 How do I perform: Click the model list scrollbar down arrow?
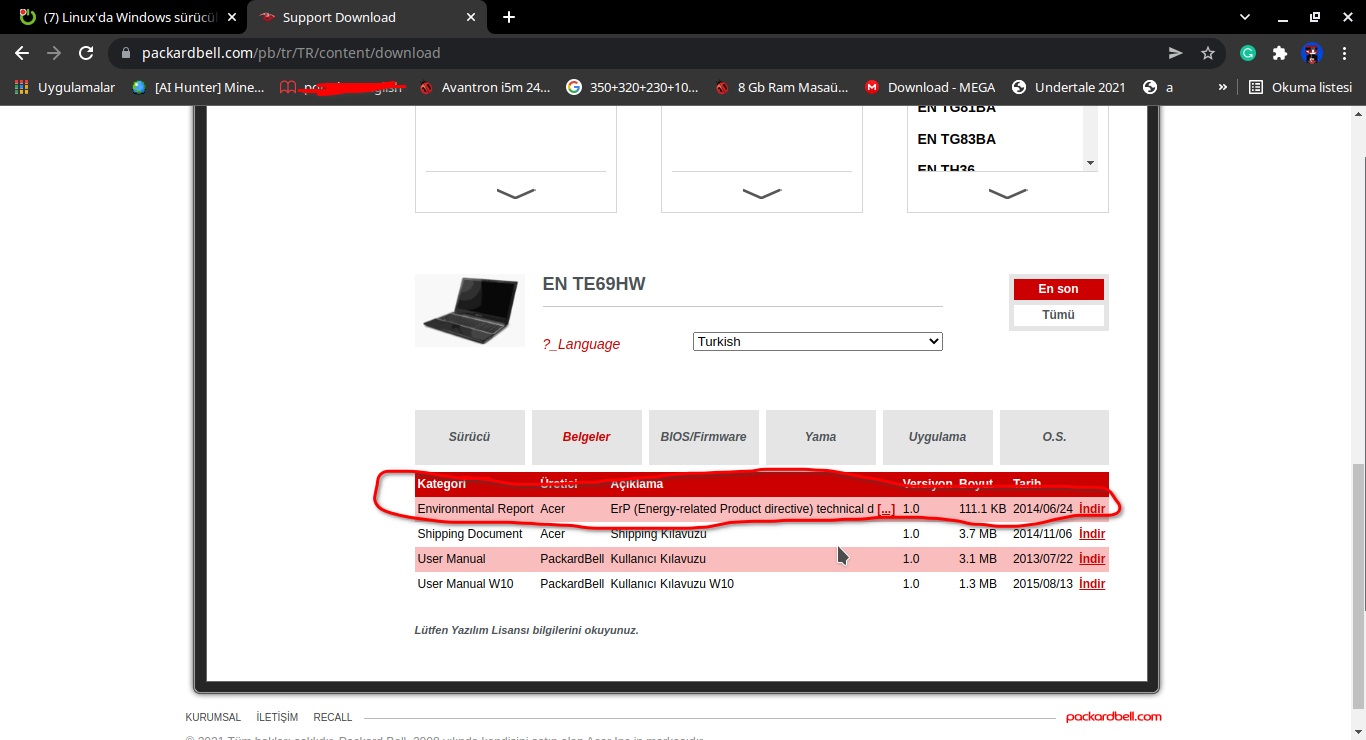(1090, 163)
